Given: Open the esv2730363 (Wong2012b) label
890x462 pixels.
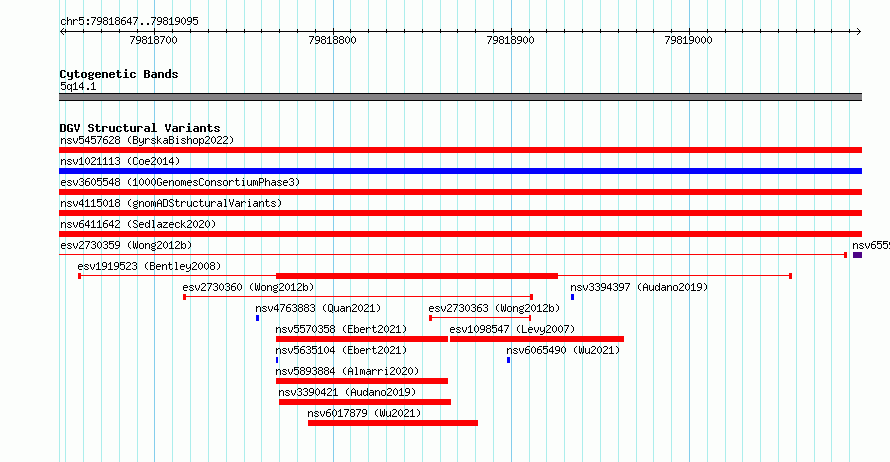Looking at the screenshot, I should click(494, 308).
